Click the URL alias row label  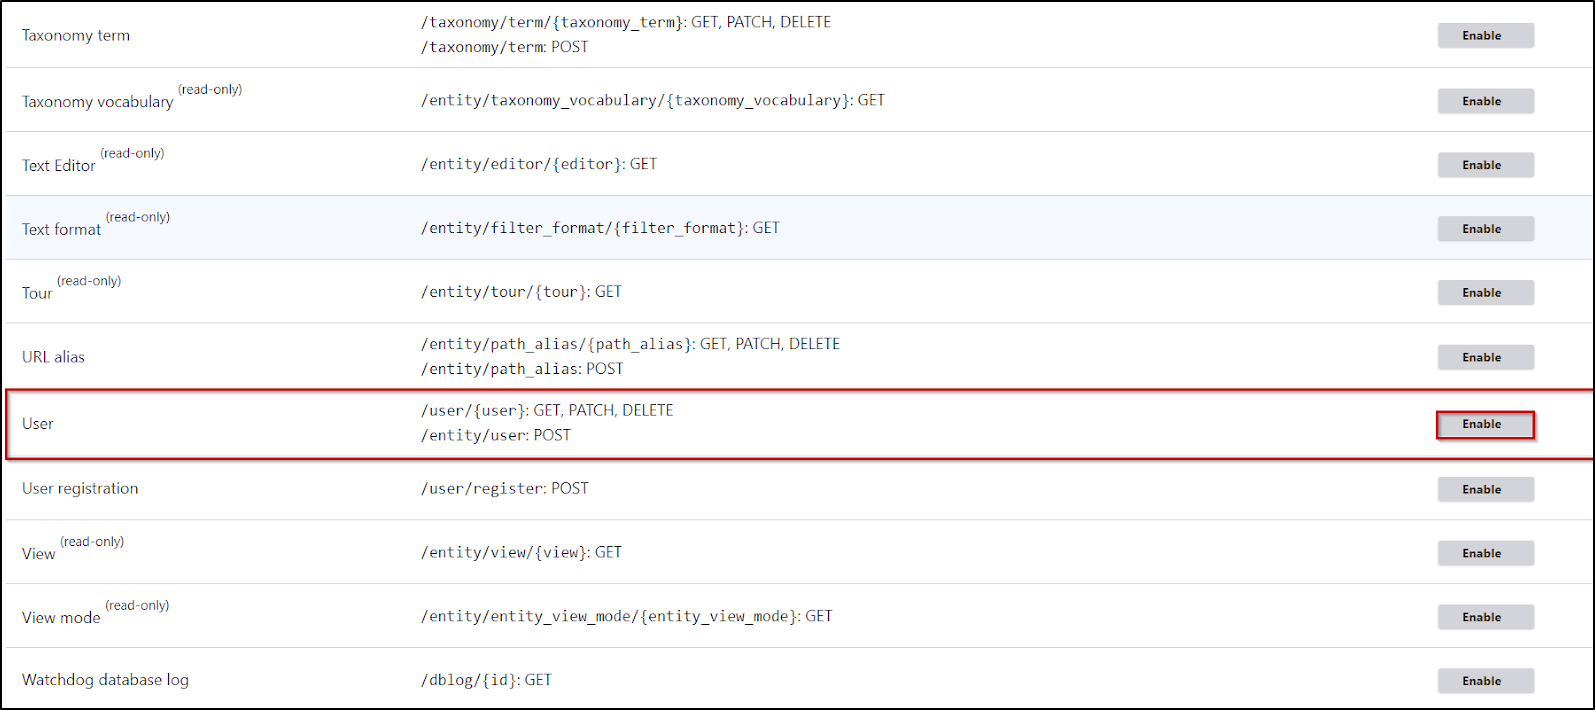(x=54, y=357)
